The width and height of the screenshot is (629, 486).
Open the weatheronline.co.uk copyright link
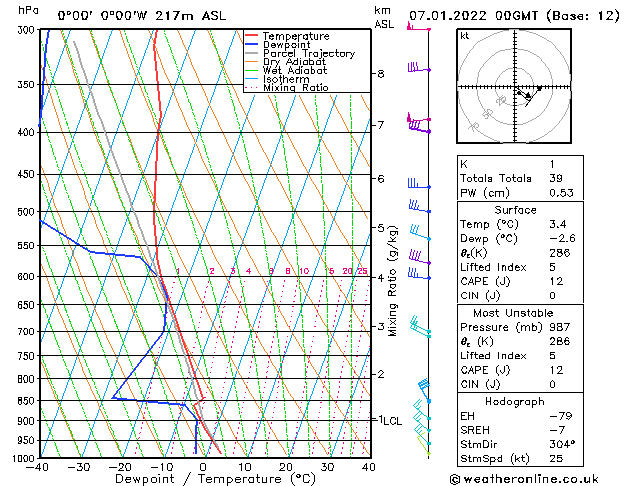click(x=524, y=479)
